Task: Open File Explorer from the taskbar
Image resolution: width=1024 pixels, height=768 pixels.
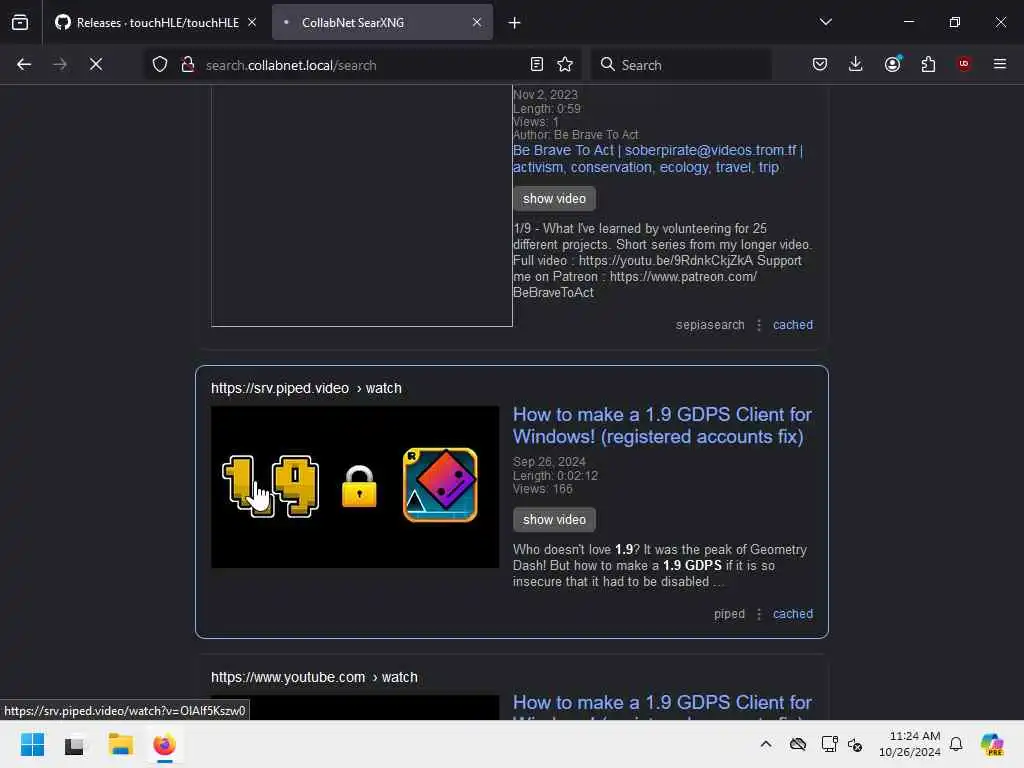Action: (120, 744)
